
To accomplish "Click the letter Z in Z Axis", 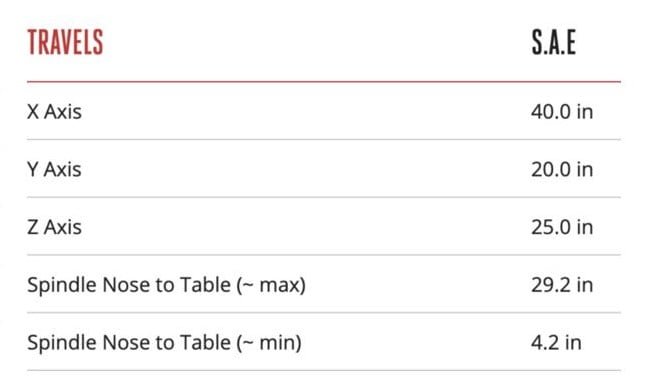I will click(33, 227).
